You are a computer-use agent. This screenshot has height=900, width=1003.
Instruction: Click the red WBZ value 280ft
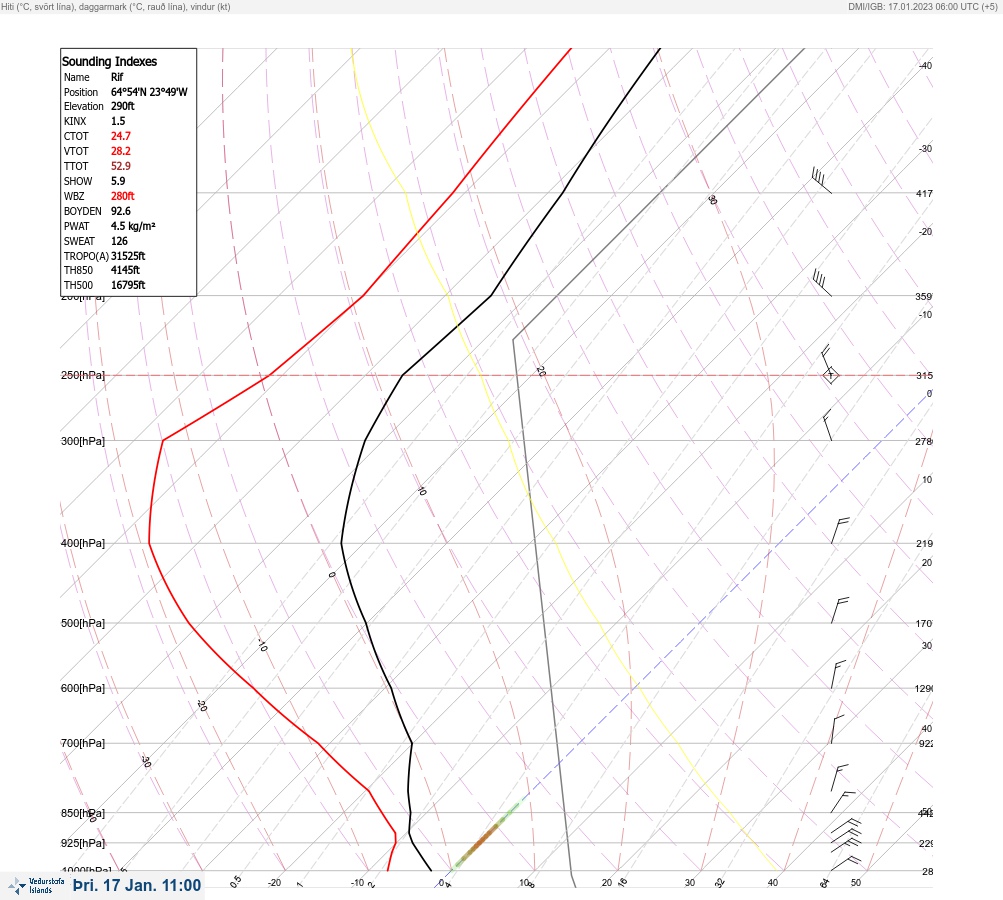click(123, 196)
